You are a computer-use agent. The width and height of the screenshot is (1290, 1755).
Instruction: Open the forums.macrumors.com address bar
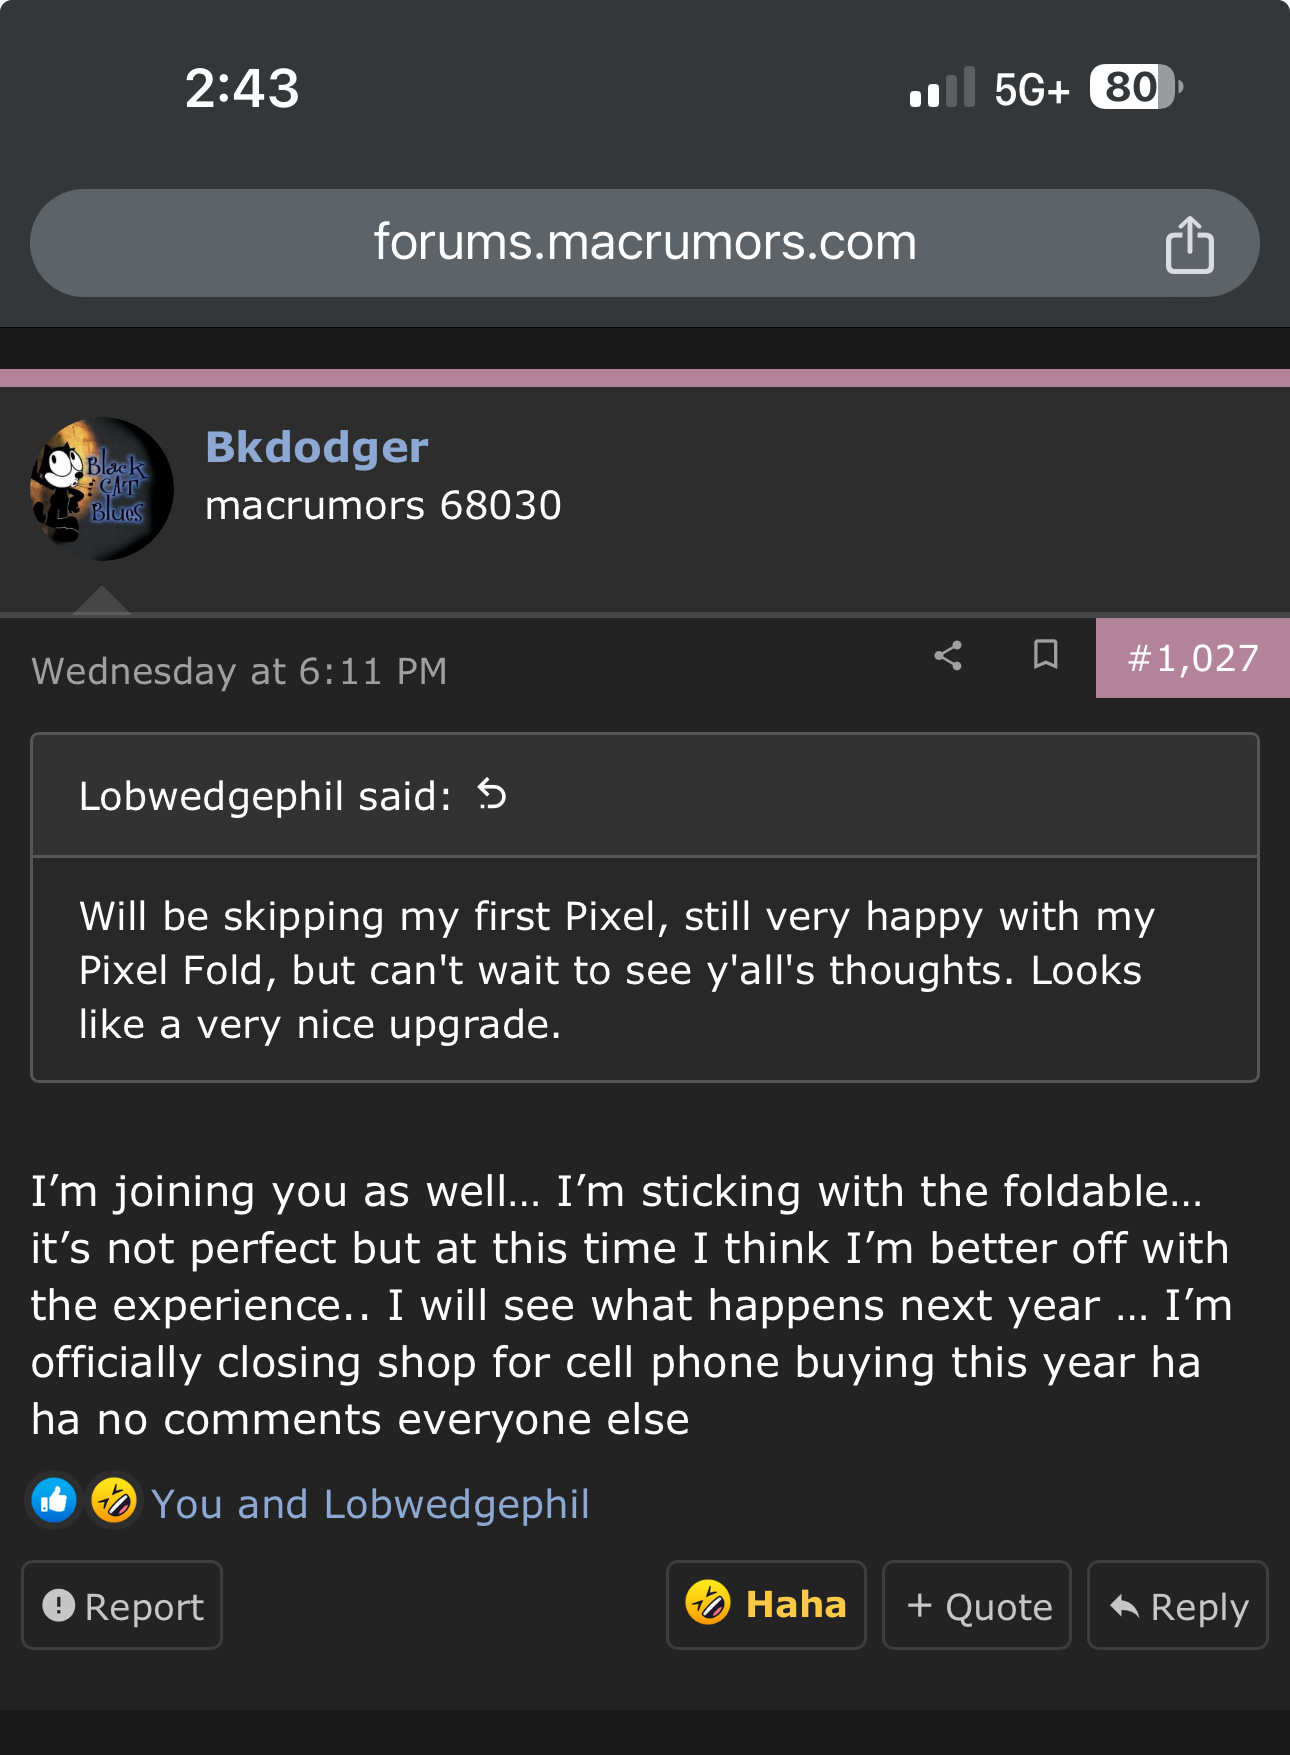coord(644,243)
